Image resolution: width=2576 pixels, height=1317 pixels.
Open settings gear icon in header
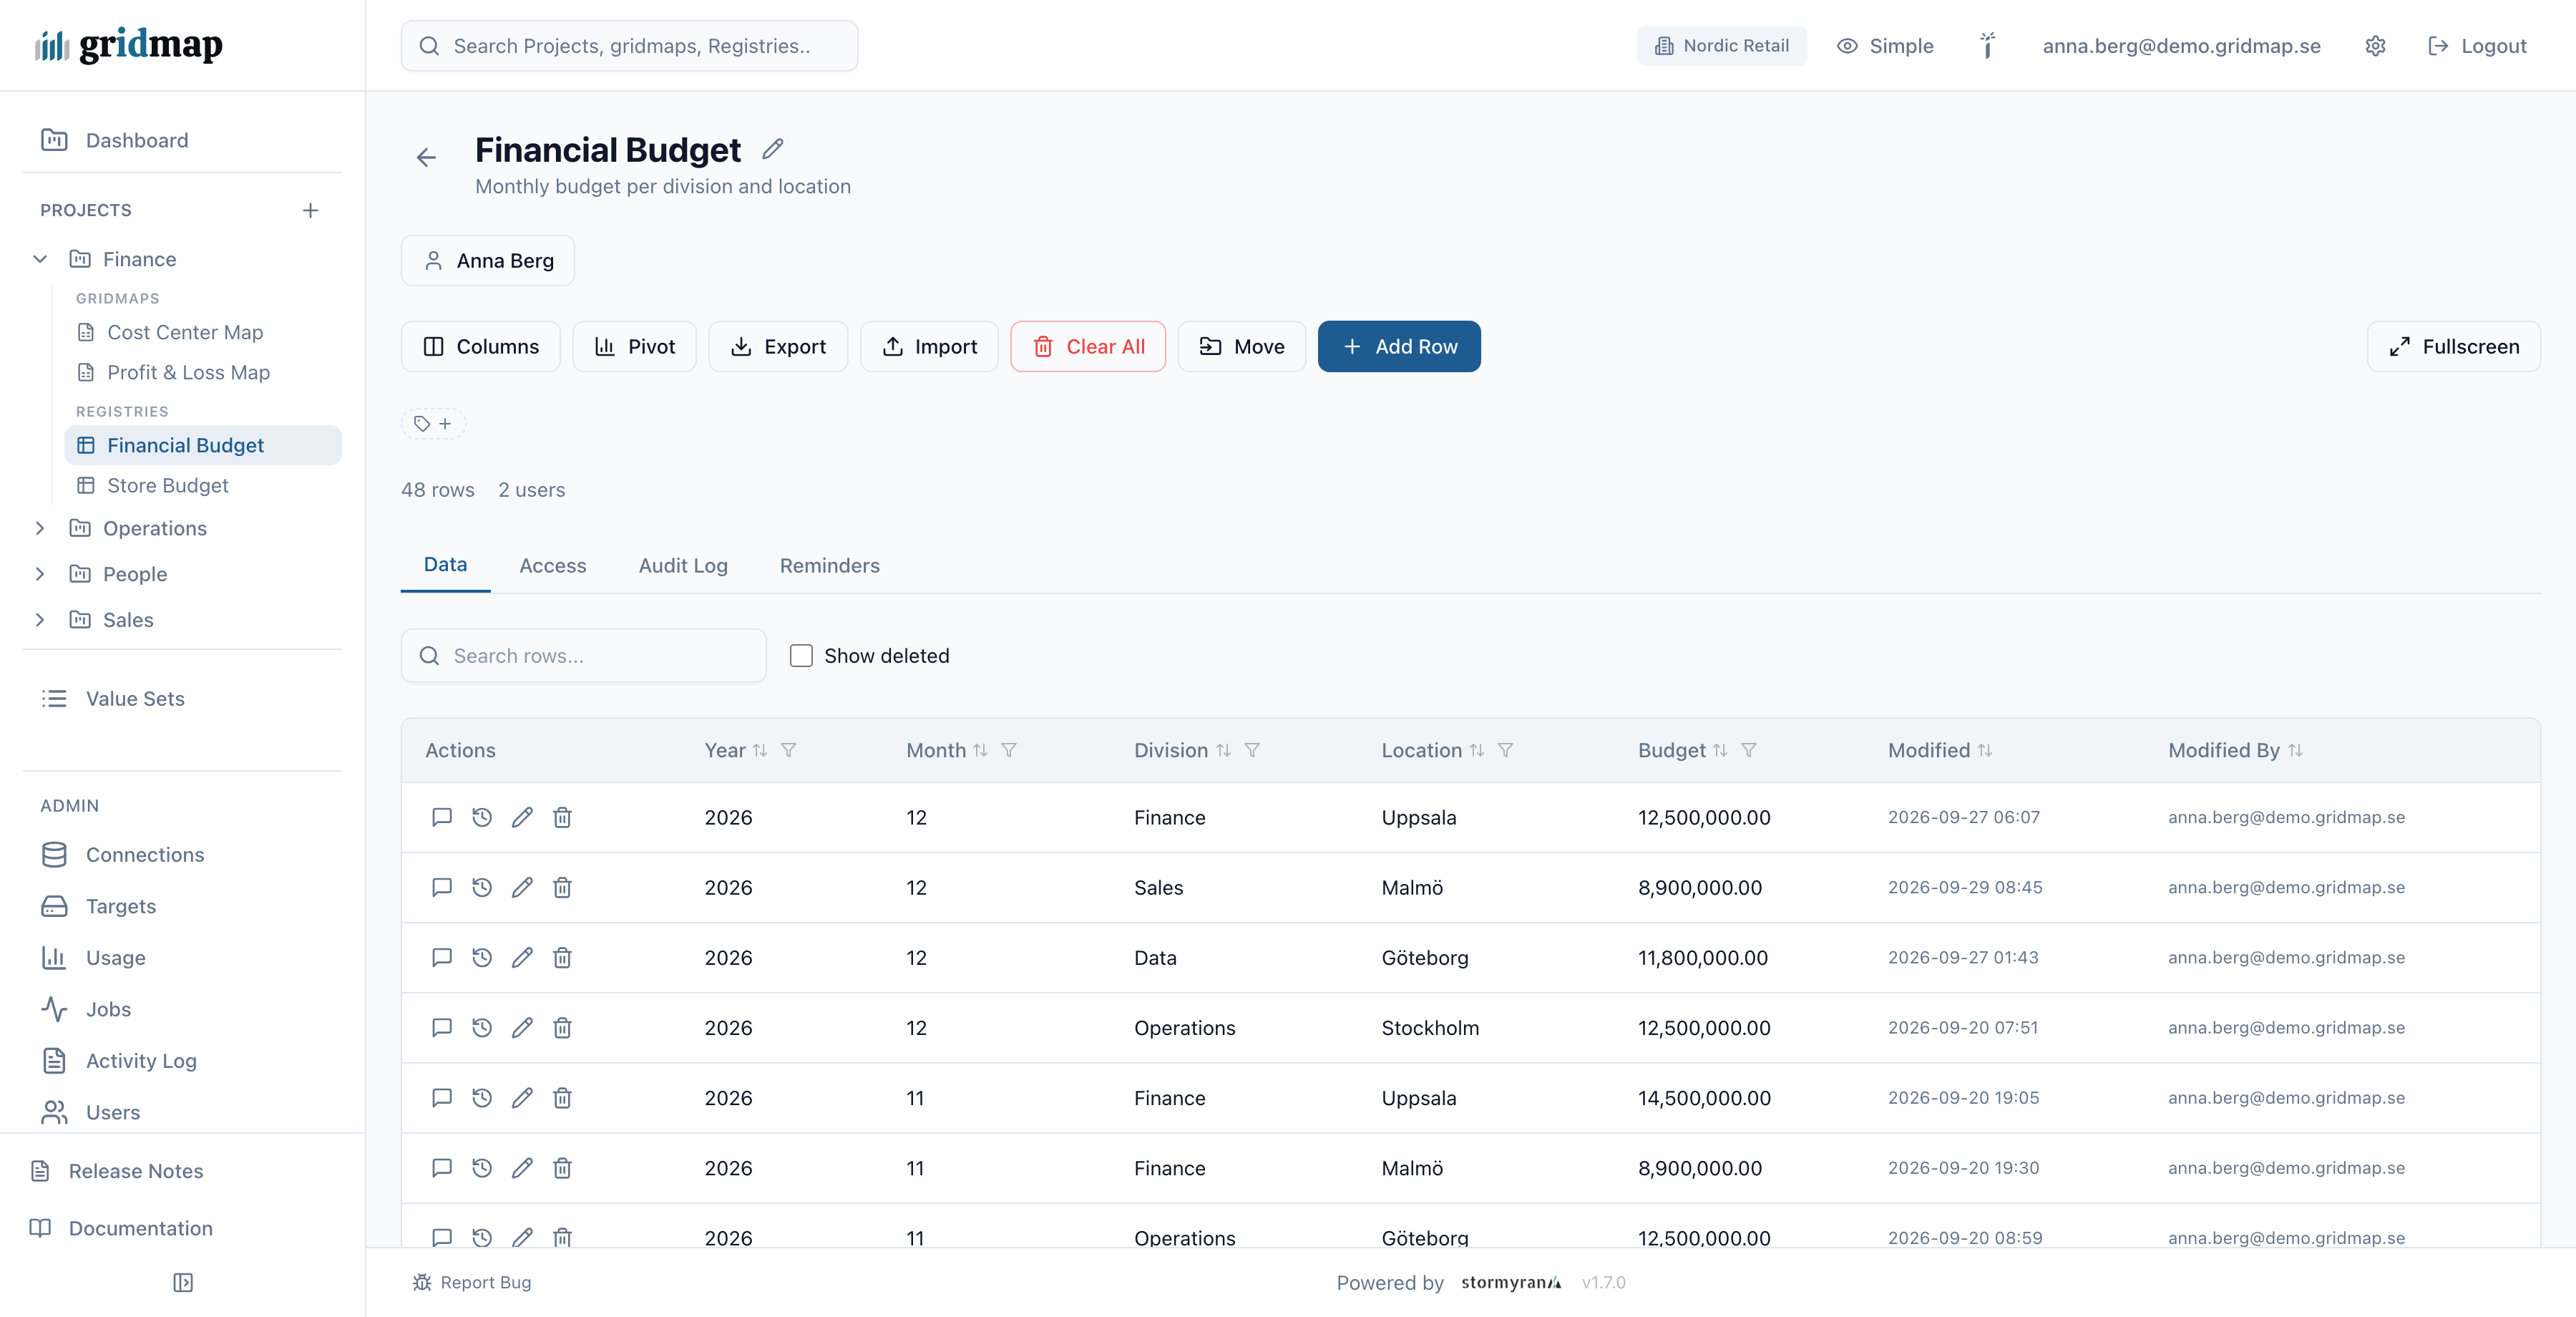(x=2375, y=46)
